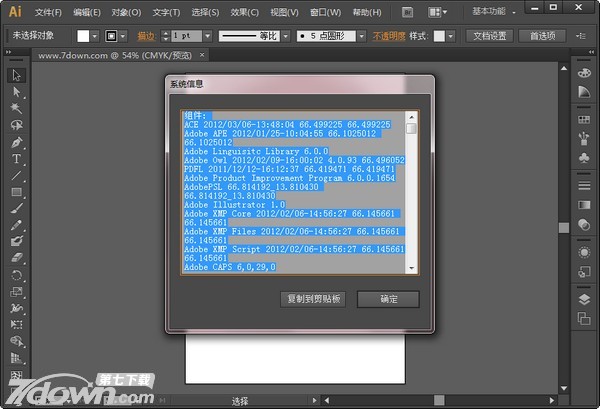The height and width of the screenshot is (409, 600).
Task: Open the Stroke panel lines icon
Action: point(584,186)
